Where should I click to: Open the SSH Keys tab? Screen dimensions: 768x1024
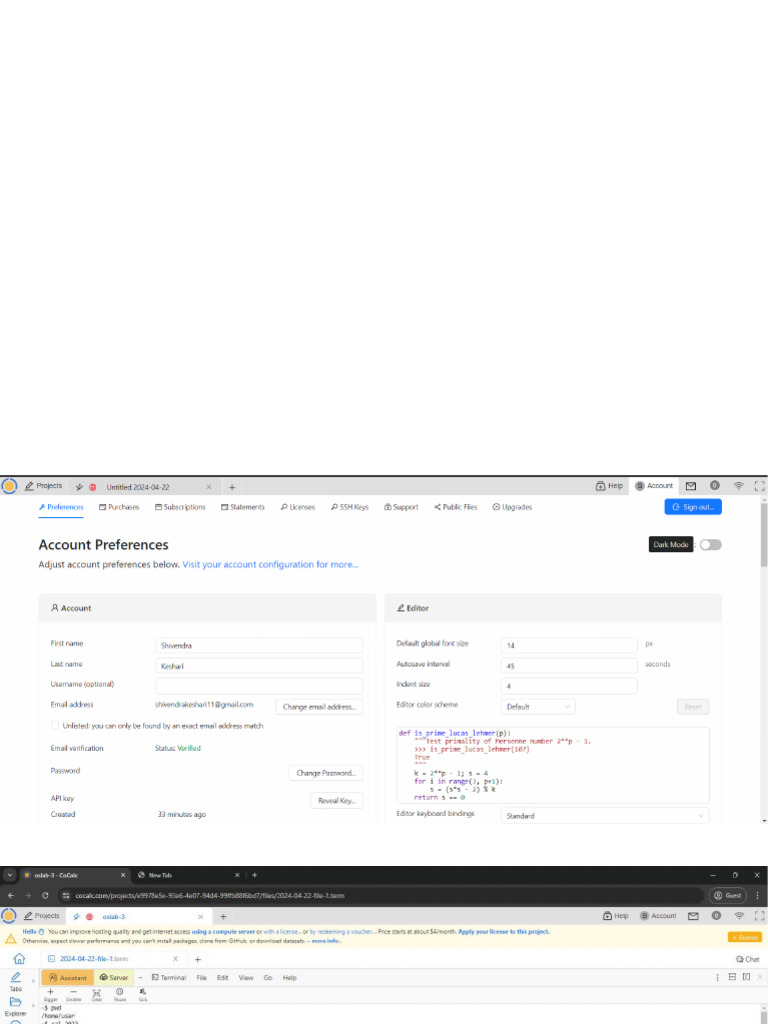point(348,507)
